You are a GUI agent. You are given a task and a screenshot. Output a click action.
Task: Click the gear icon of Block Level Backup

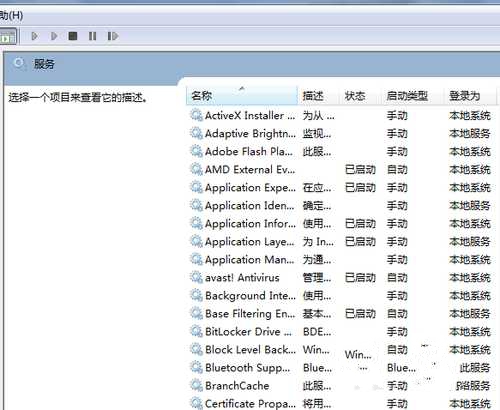click(x=196, y=349)
